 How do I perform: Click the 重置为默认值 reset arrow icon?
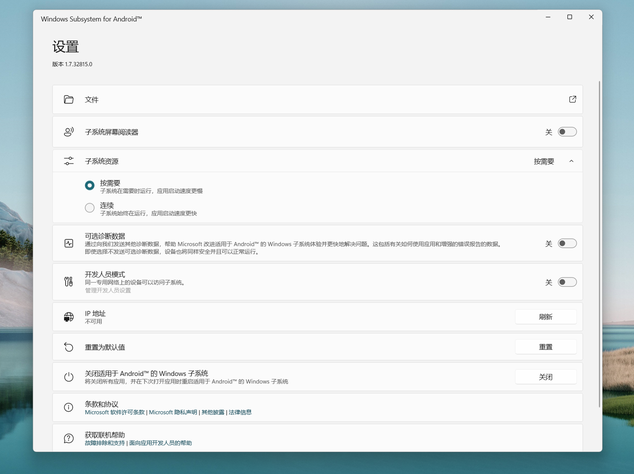(x=69, y=347)
